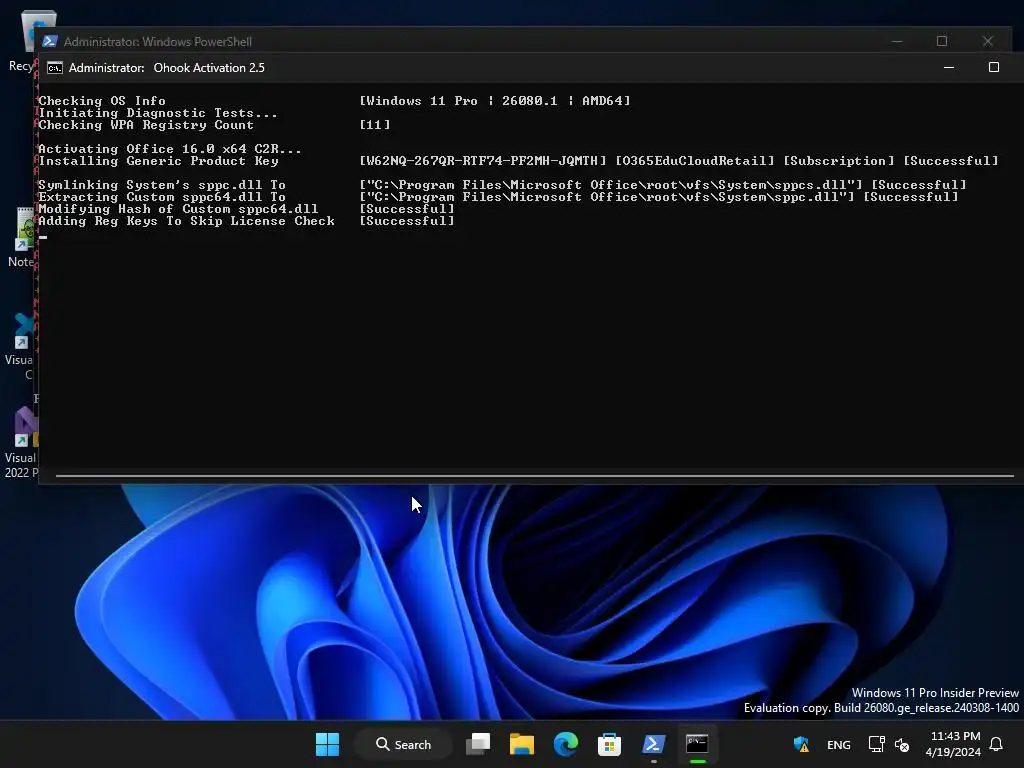Click "Adding Reg Keys To Skip License Check"

pos(186,221)
